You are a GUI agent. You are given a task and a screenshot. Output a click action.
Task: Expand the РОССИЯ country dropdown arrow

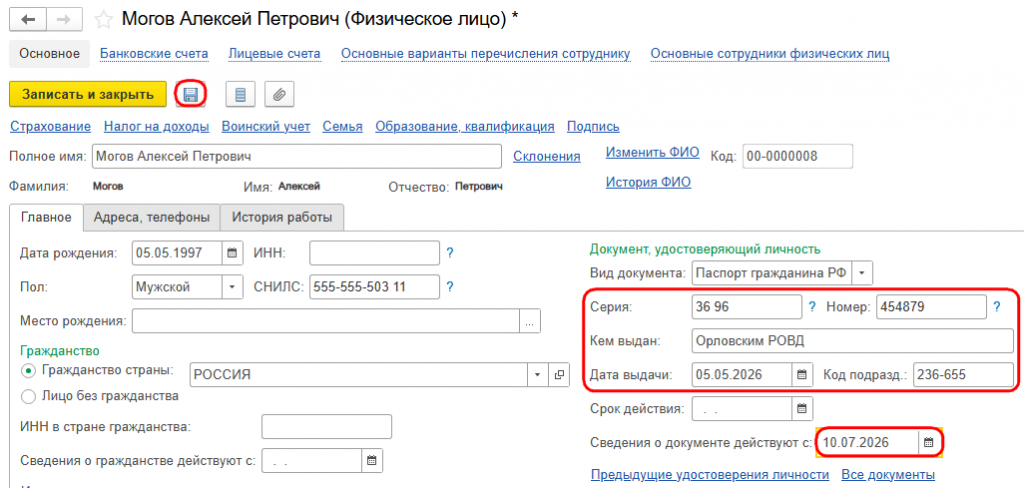click(x=537, y=375)
